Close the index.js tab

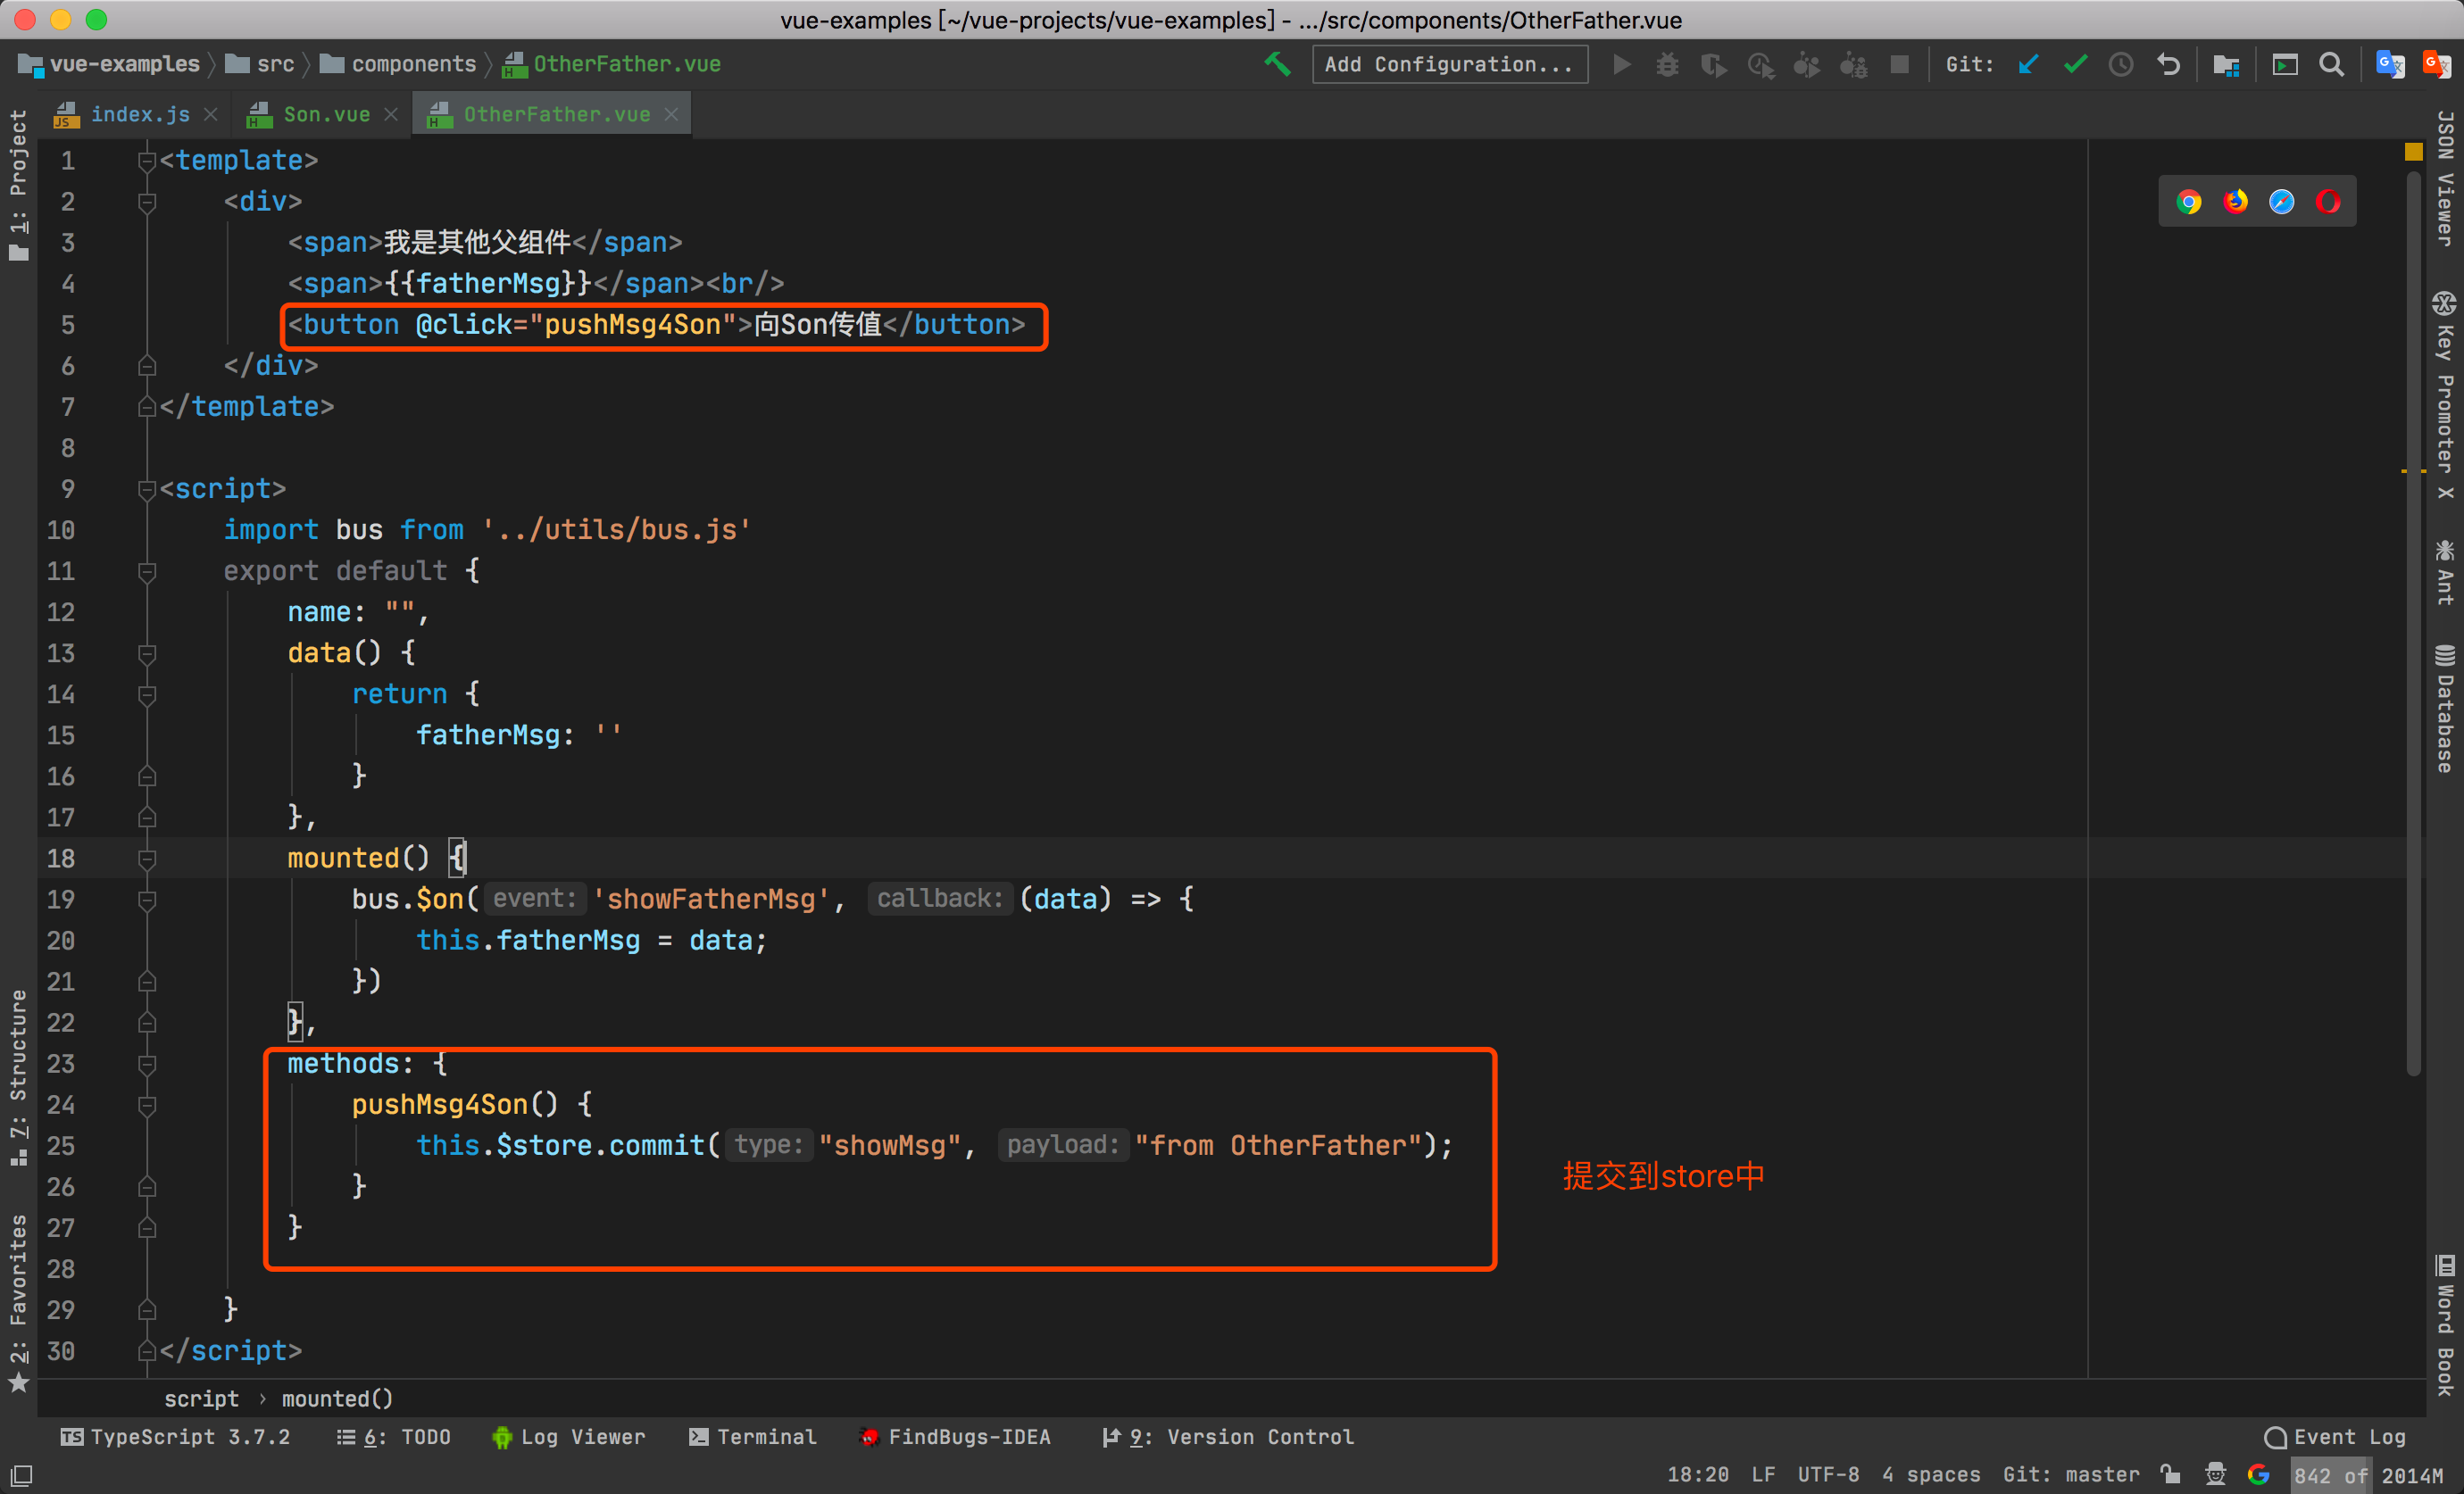tap(211, 115)
